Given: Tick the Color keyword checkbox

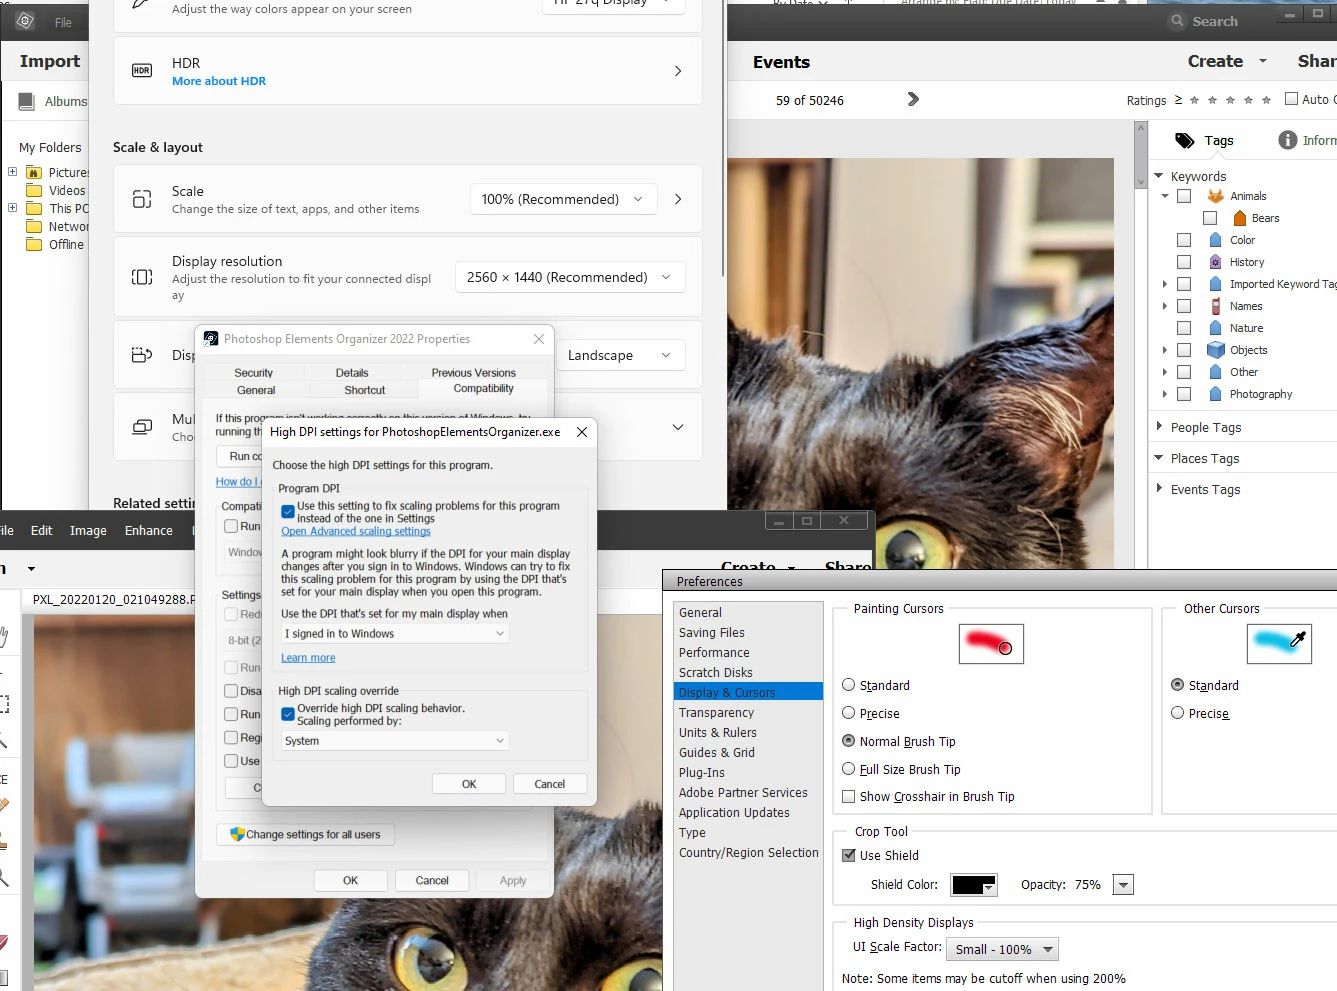Looking at the screenshot, I should 1184,240.
